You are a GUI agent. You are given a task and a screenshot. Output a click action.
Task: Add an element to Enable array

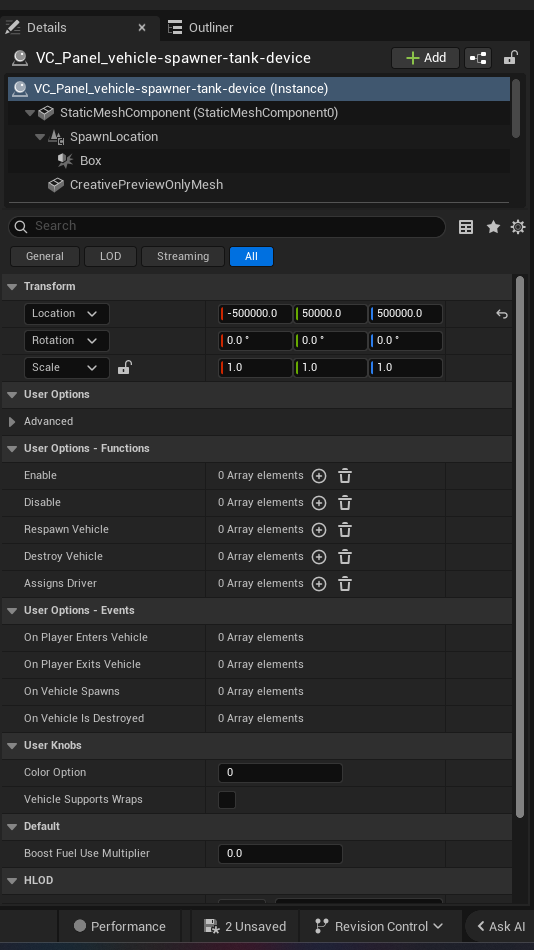(319, 476)
